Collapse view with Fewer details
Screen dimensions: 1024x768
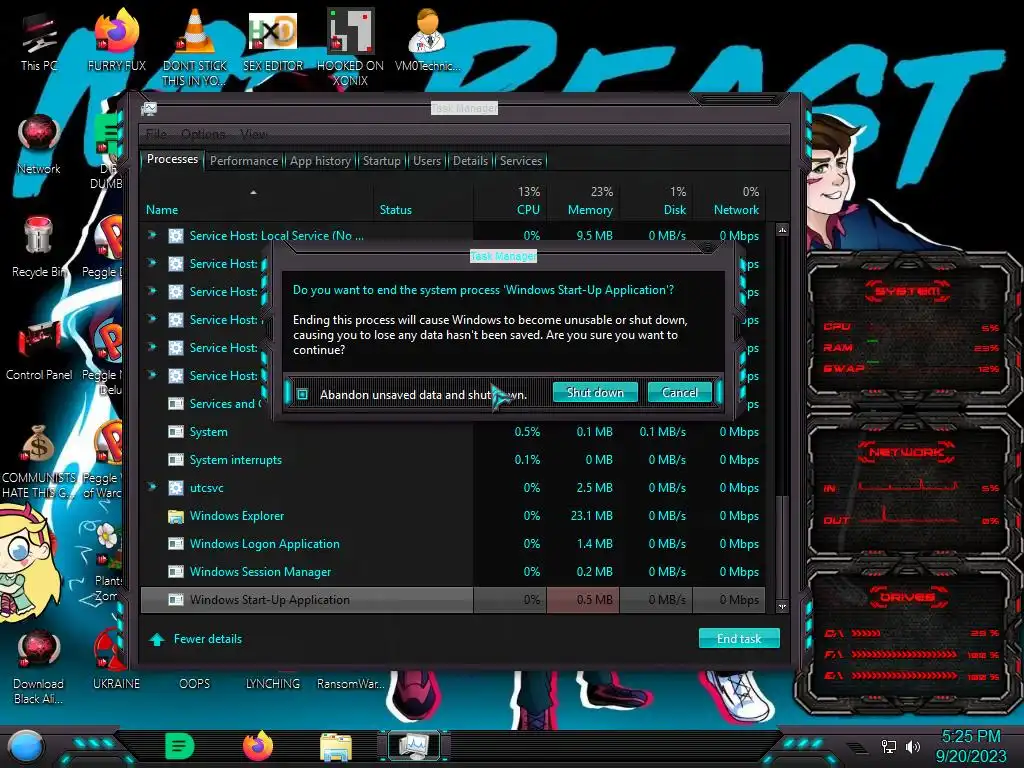click(195, 639)
